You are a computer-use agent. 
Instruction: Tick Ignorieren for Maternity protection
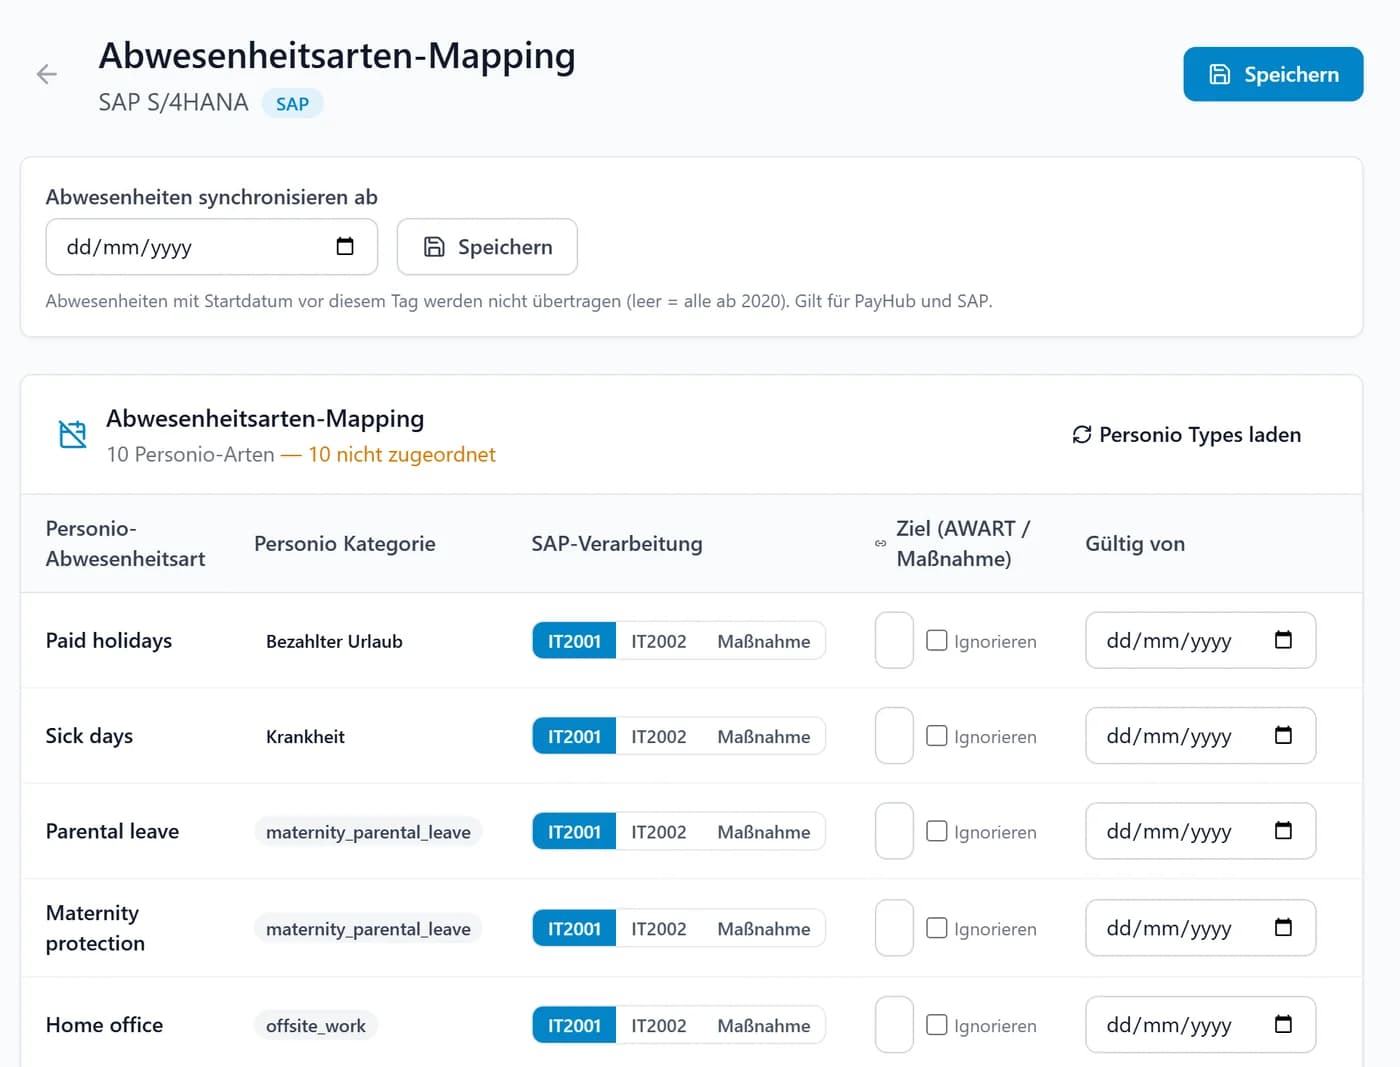937,927
